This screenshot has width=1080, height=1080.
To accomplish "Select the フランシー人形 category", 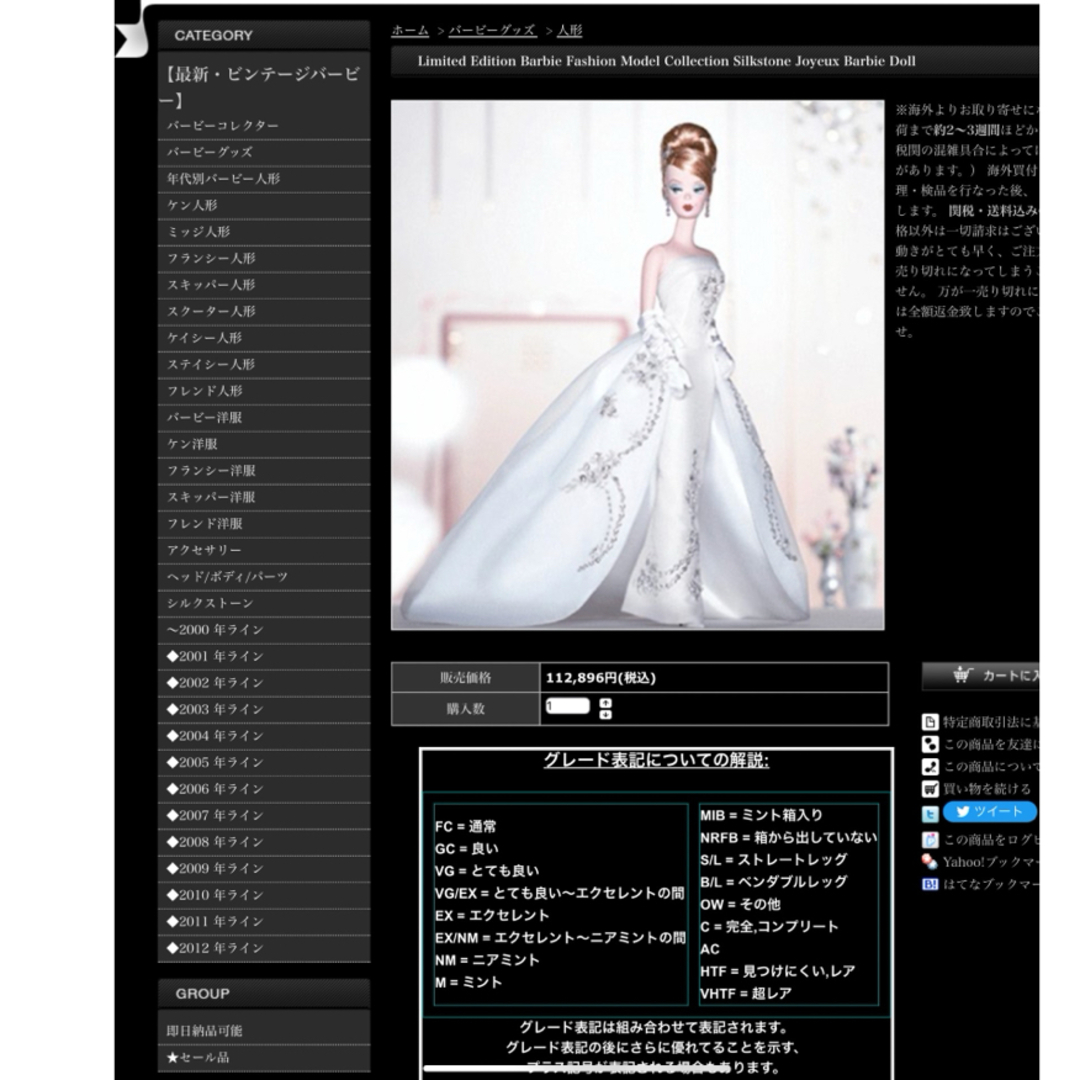I will [x=264, y=258].
